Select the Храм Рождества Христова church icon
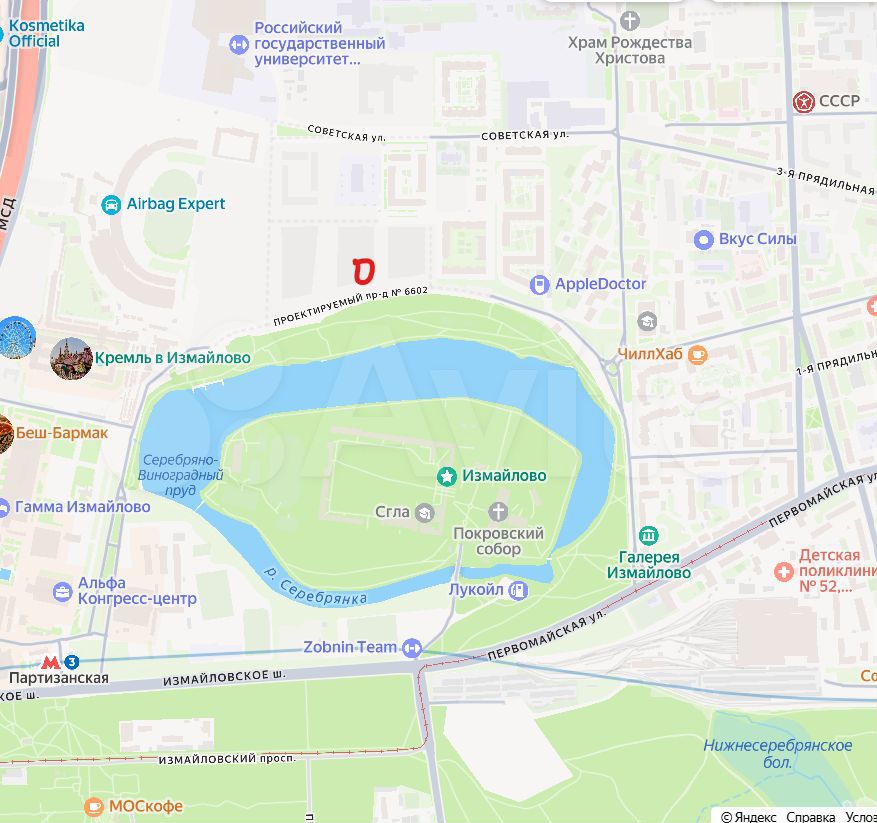This screenshot has height=823, width=877. [x=630, y=21]
